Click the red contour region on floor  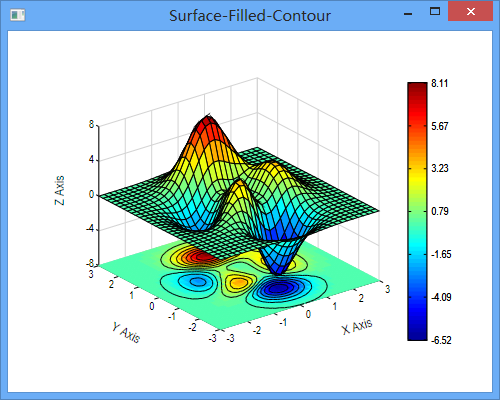coord(197,256)
